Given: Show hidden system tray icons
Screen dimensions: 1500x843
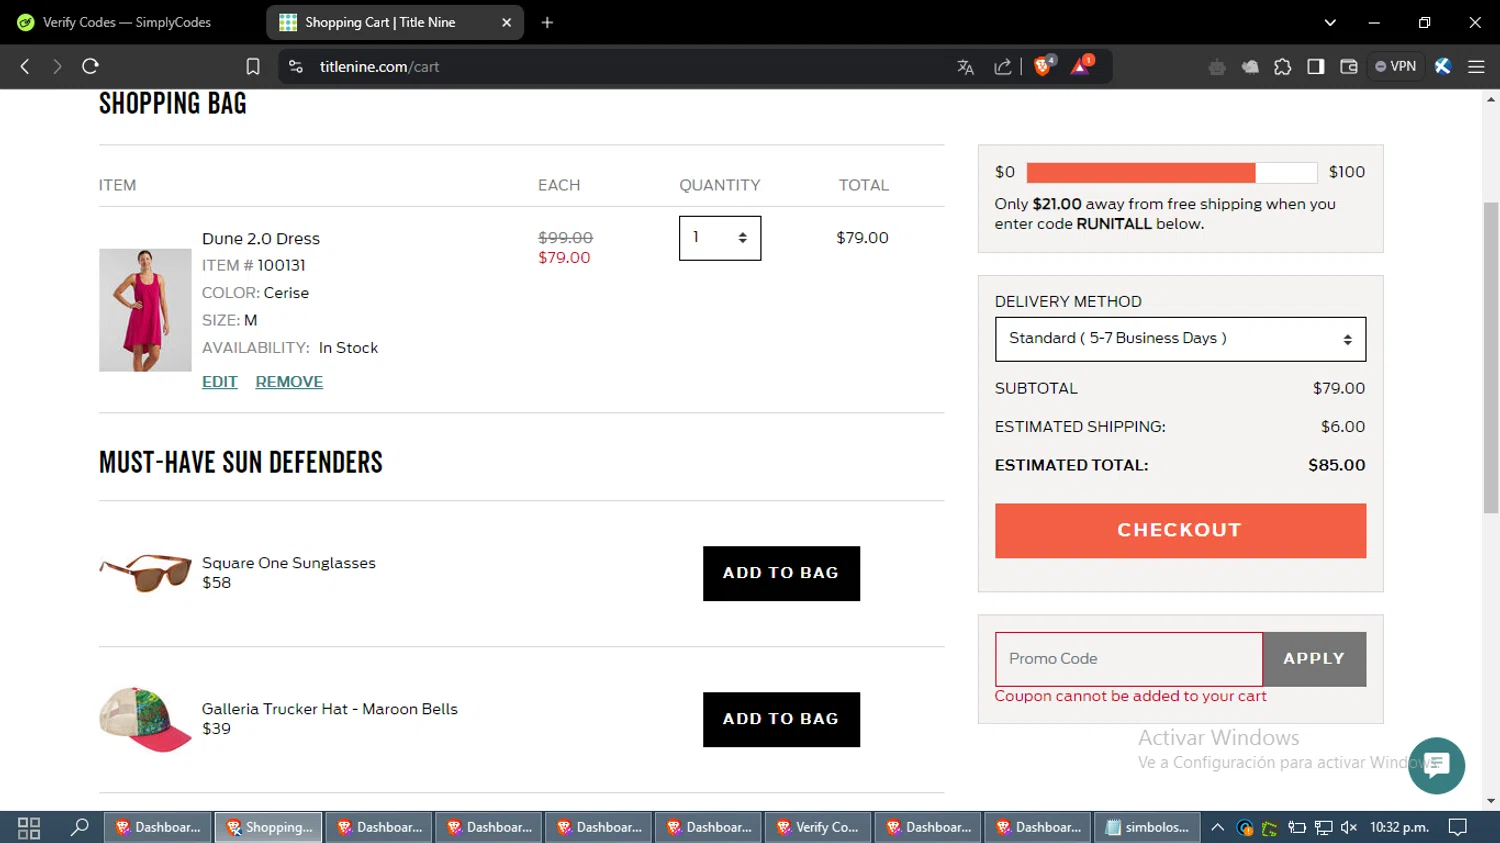Looking at the screenshot, I should click(1217, 827).
